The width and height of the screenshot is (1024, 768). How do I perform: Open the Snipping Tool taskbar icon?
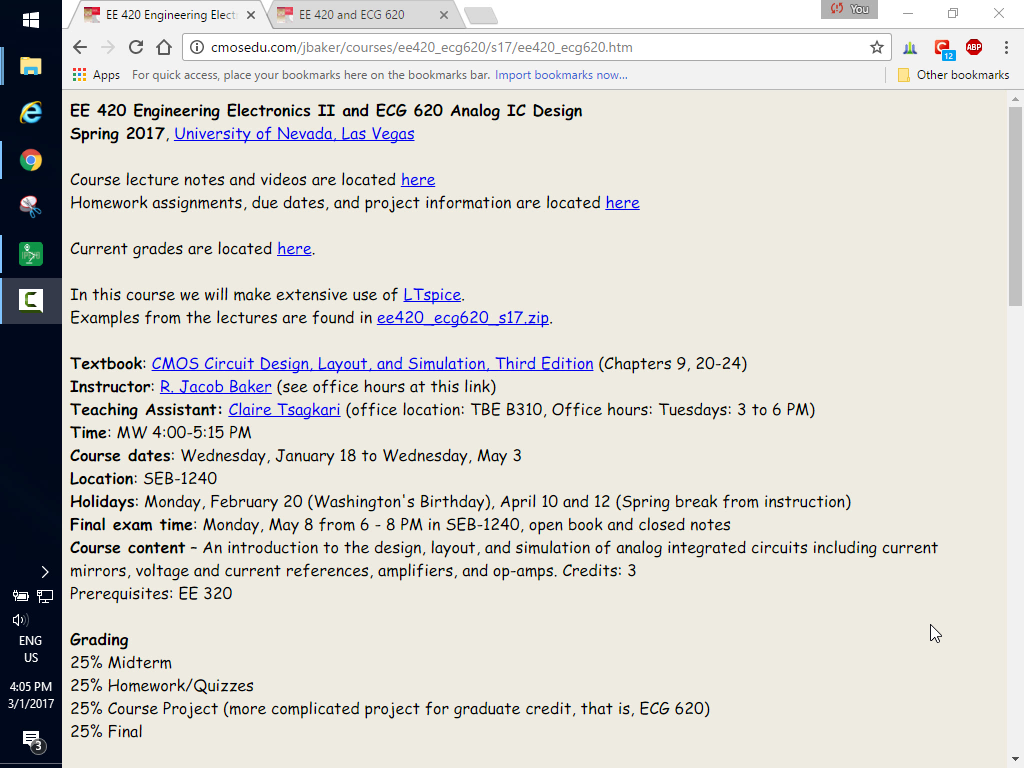click(31, 206)
